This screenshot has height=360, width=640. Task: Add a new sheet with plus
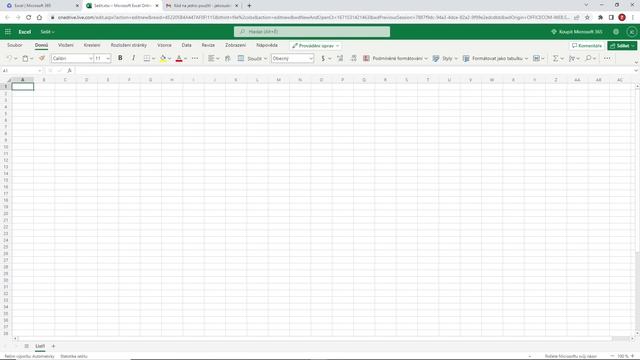pyautogui.click(x=53, y=346)
